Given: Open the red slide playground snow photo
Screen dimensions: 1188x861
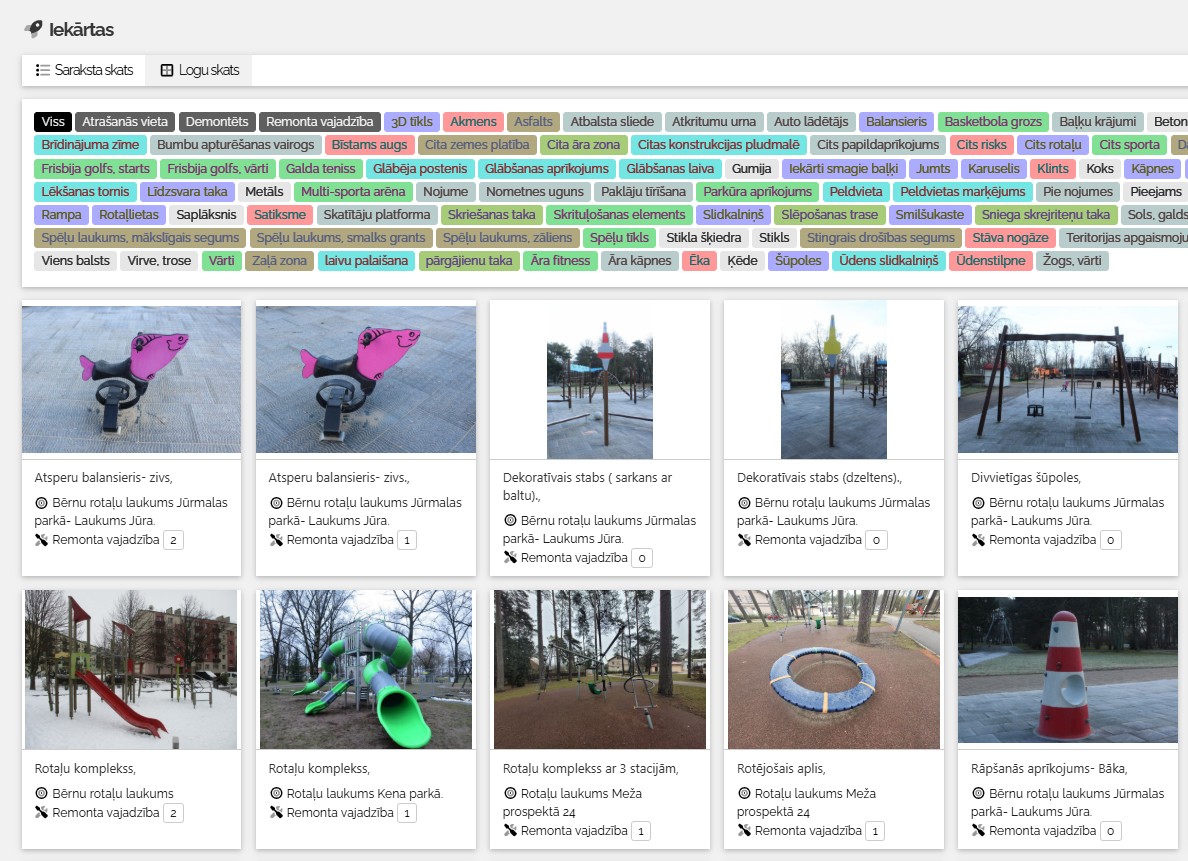Looking at the screenshot, I should coord(131,669).
